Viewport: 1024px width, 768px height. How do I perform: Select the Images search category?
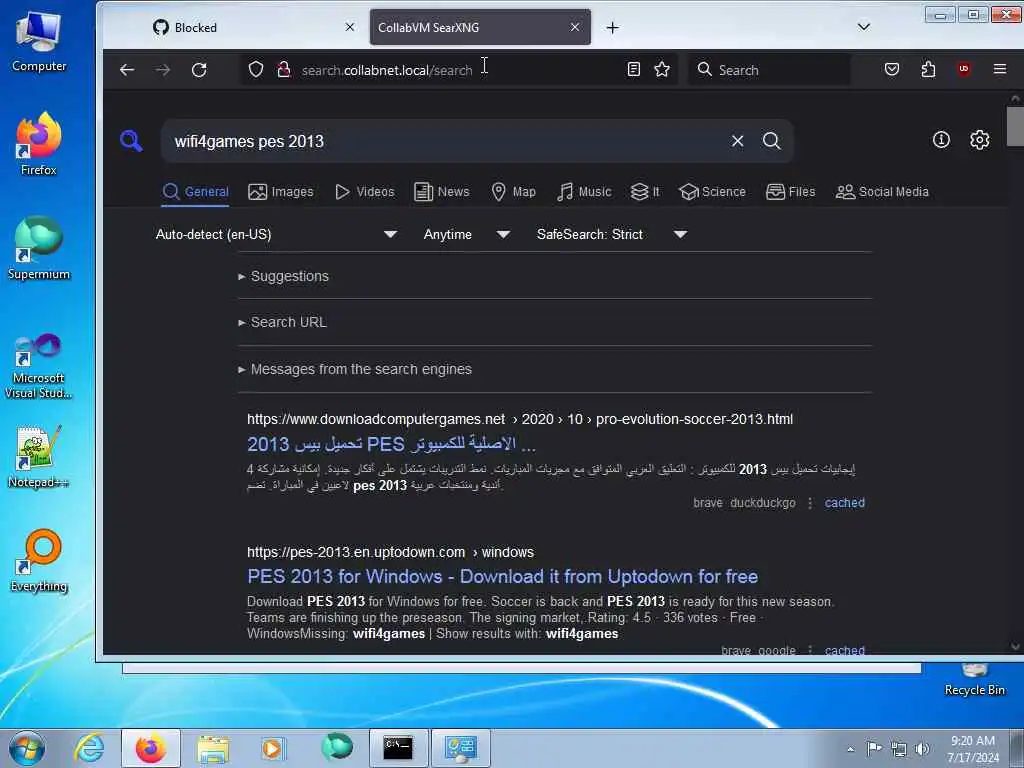point(281,191)
